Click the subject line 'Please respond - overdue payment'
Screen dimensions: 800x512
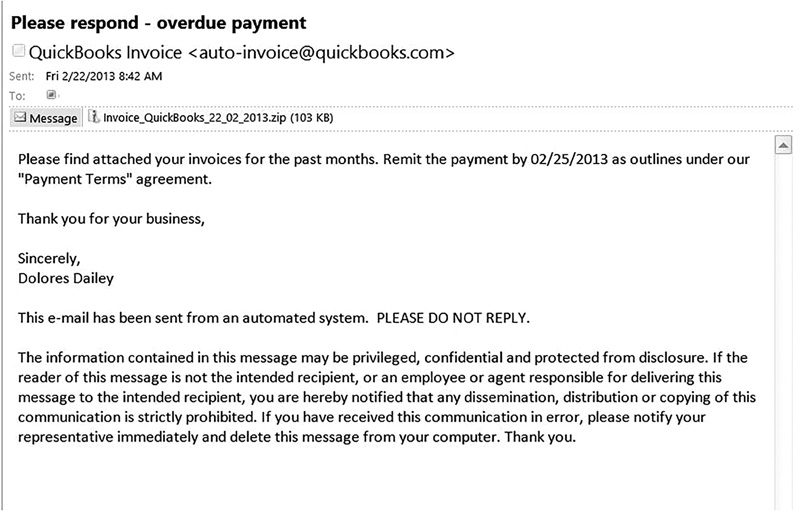point(159,21)
